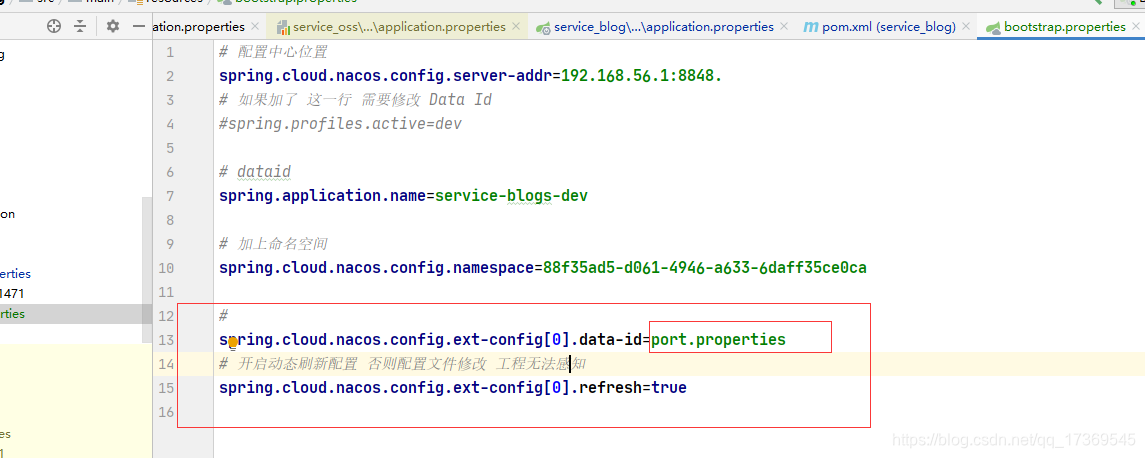Viewport: 1145px width, 458px height.
Task: Click the '# dataid' comment
Action: click(x=255, y=172)
